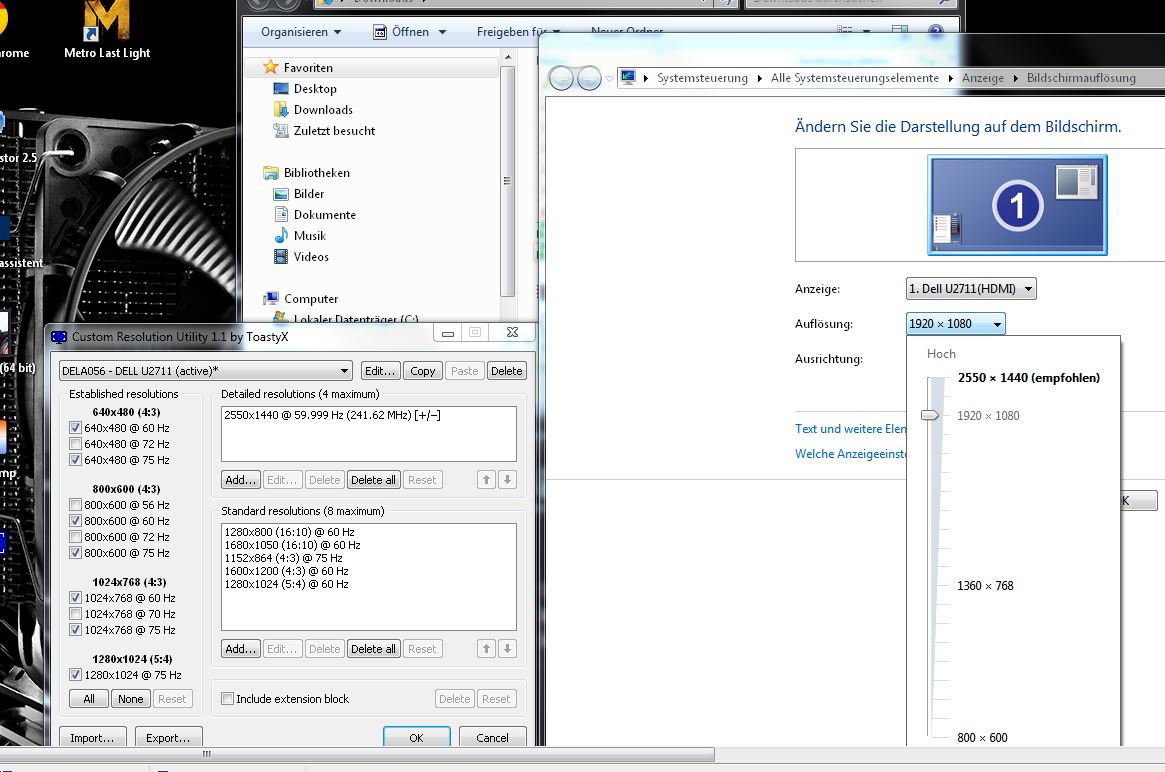Screen dimensions: 1165x772
Task: Click the Öffnen toolbar icon in Explorer
Action: click(x=380, y=32)
